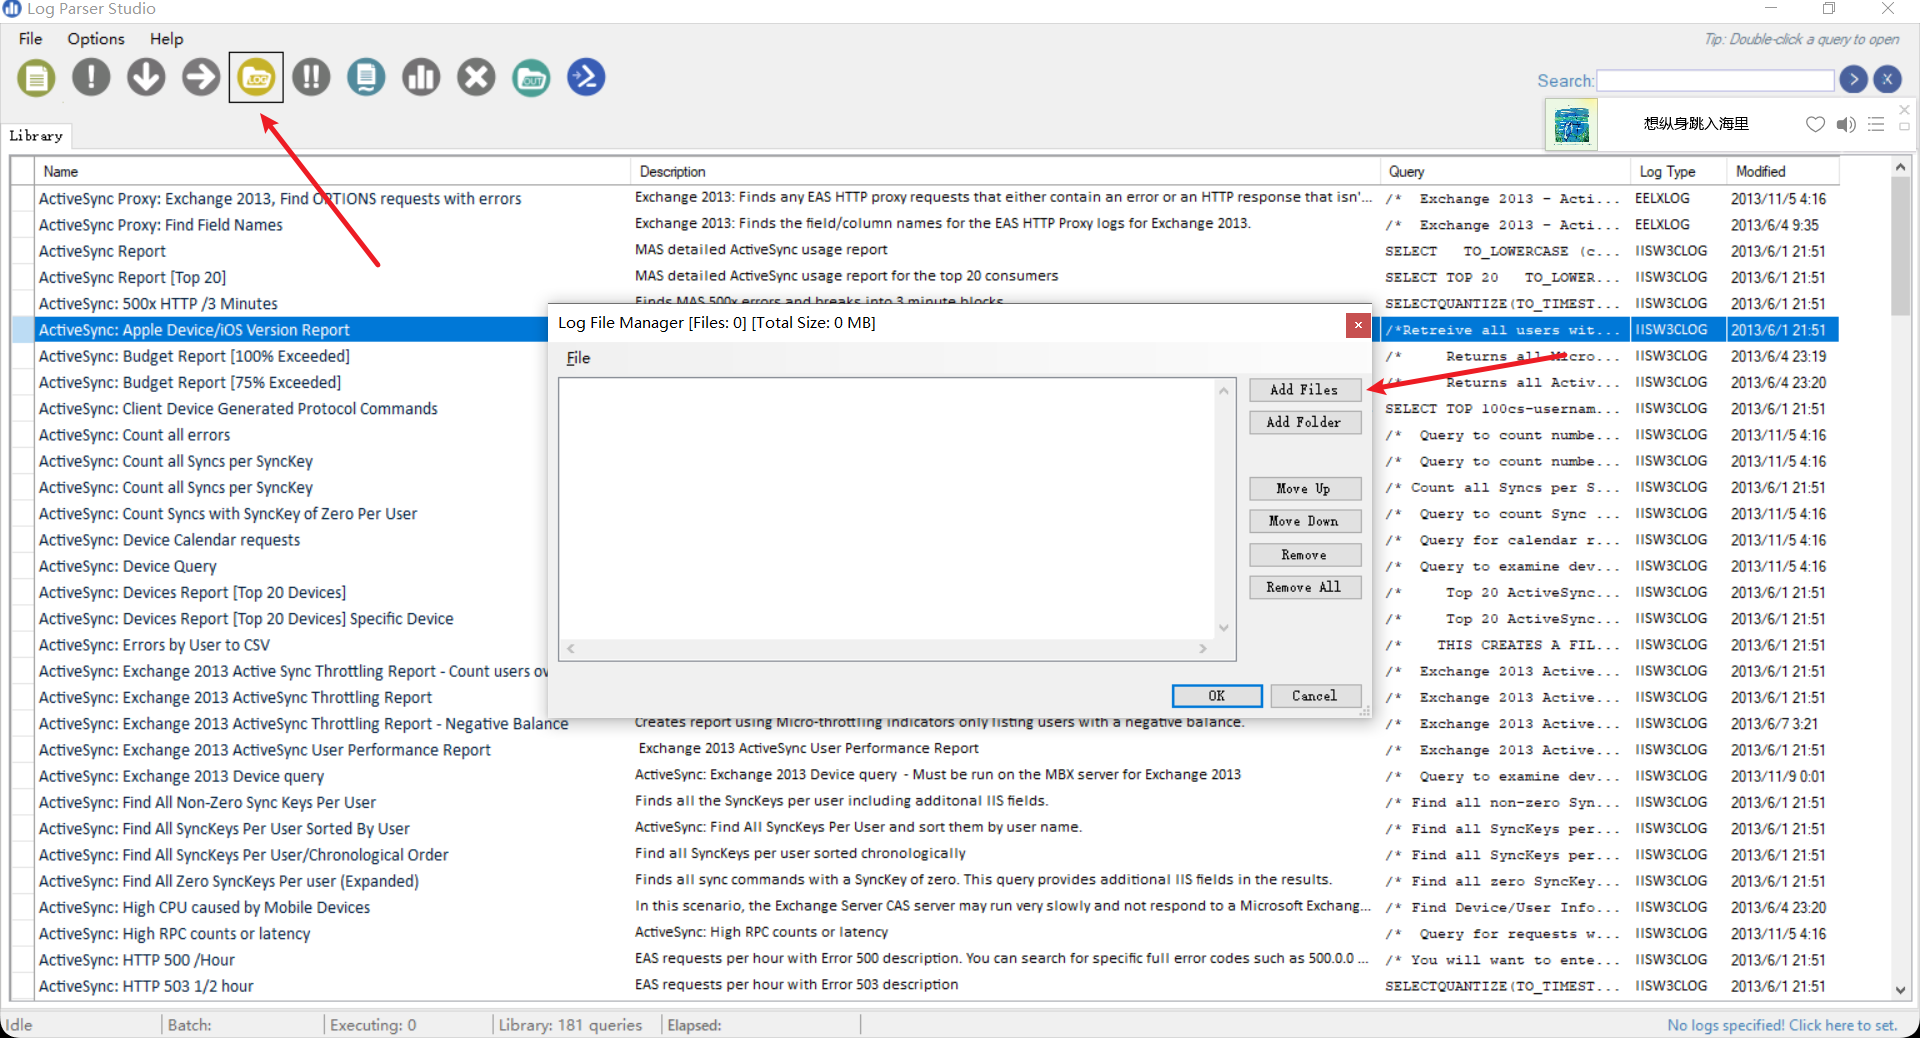Sort by the Log Type column header
Screen dimensions: 1920x1038
pos(1678,171)
